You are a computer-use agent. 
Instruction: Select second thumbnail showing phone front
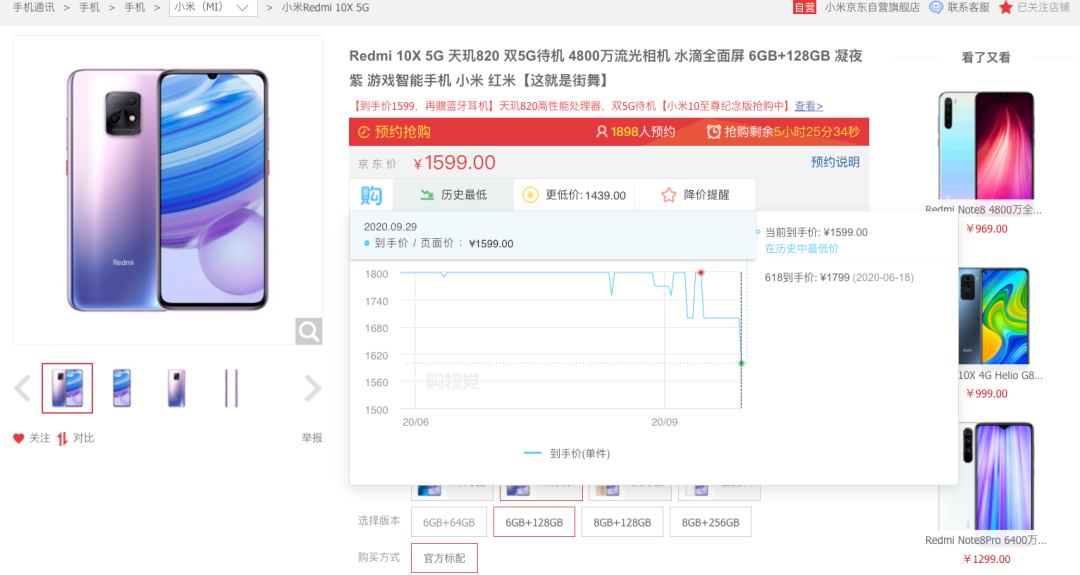(122, 388)
